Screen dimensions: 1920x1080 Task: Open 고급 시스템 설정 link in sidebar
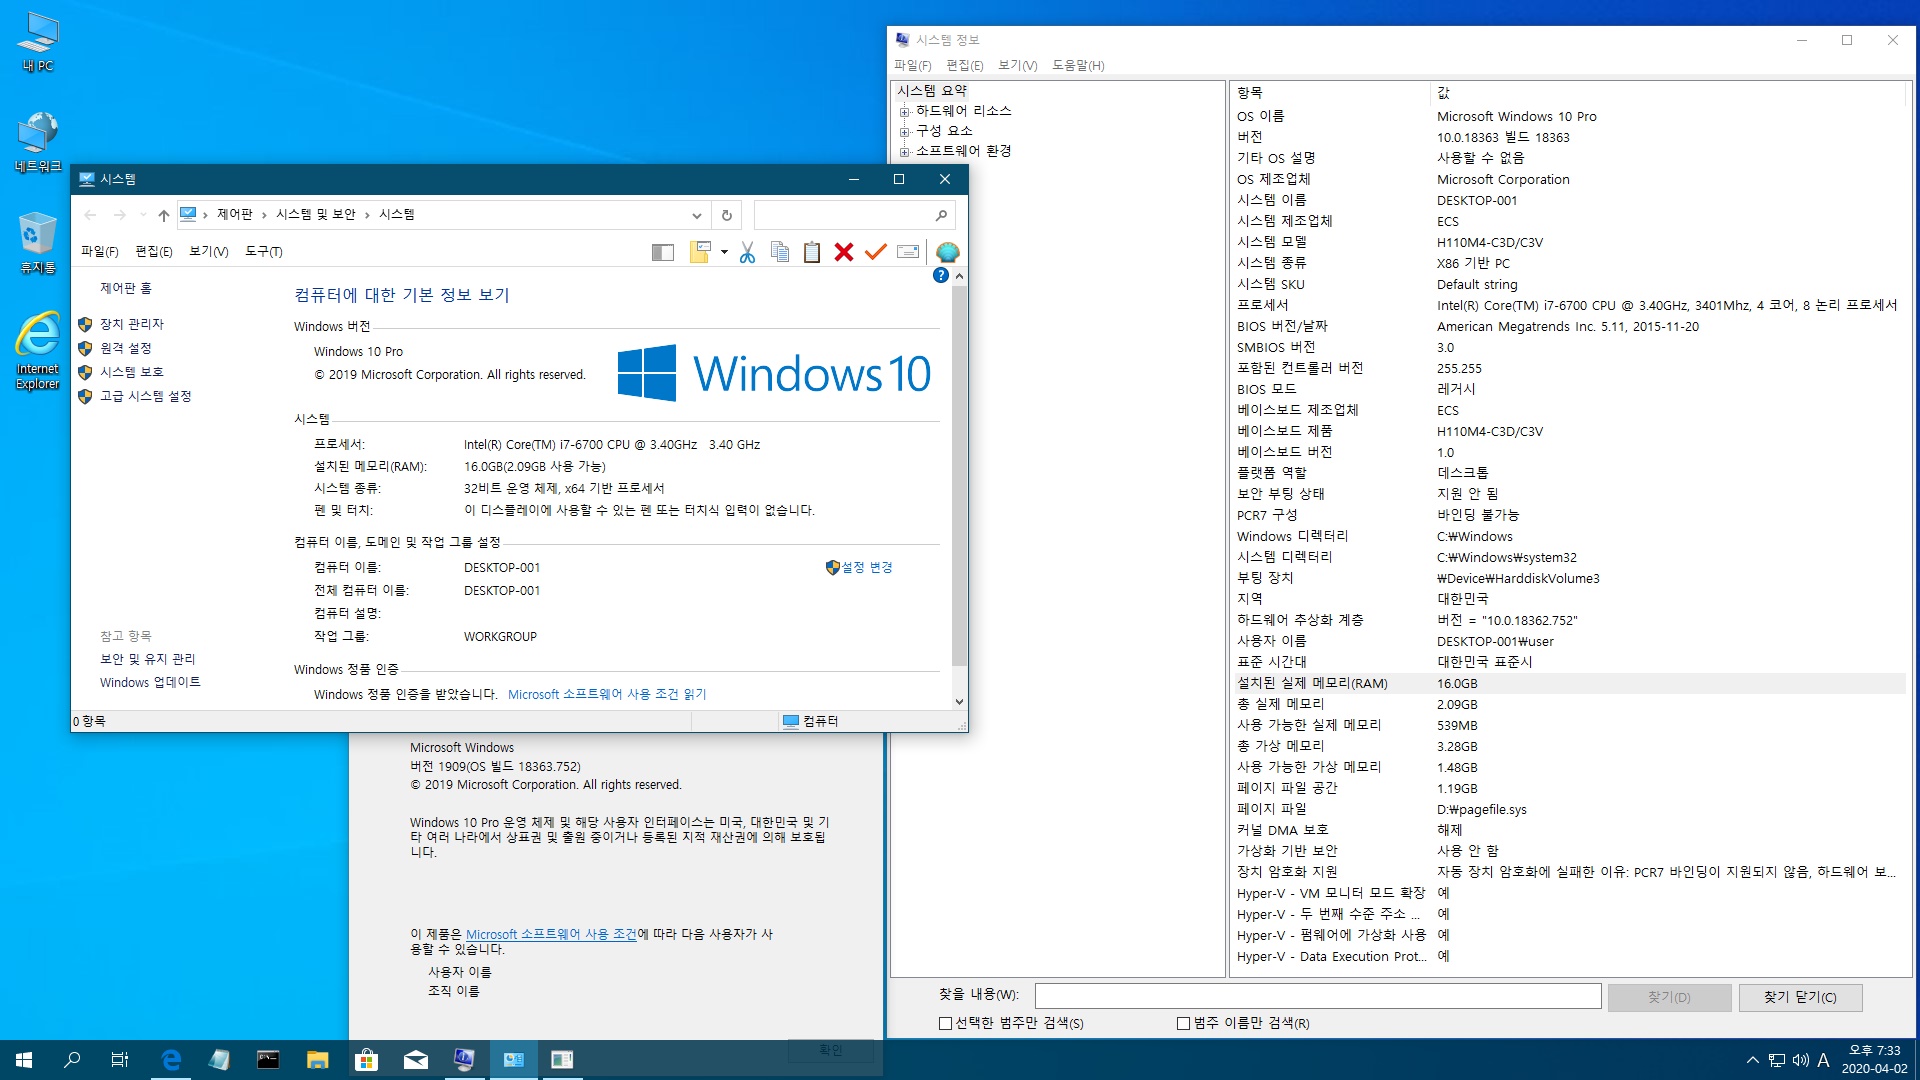[x=146, y=396]
